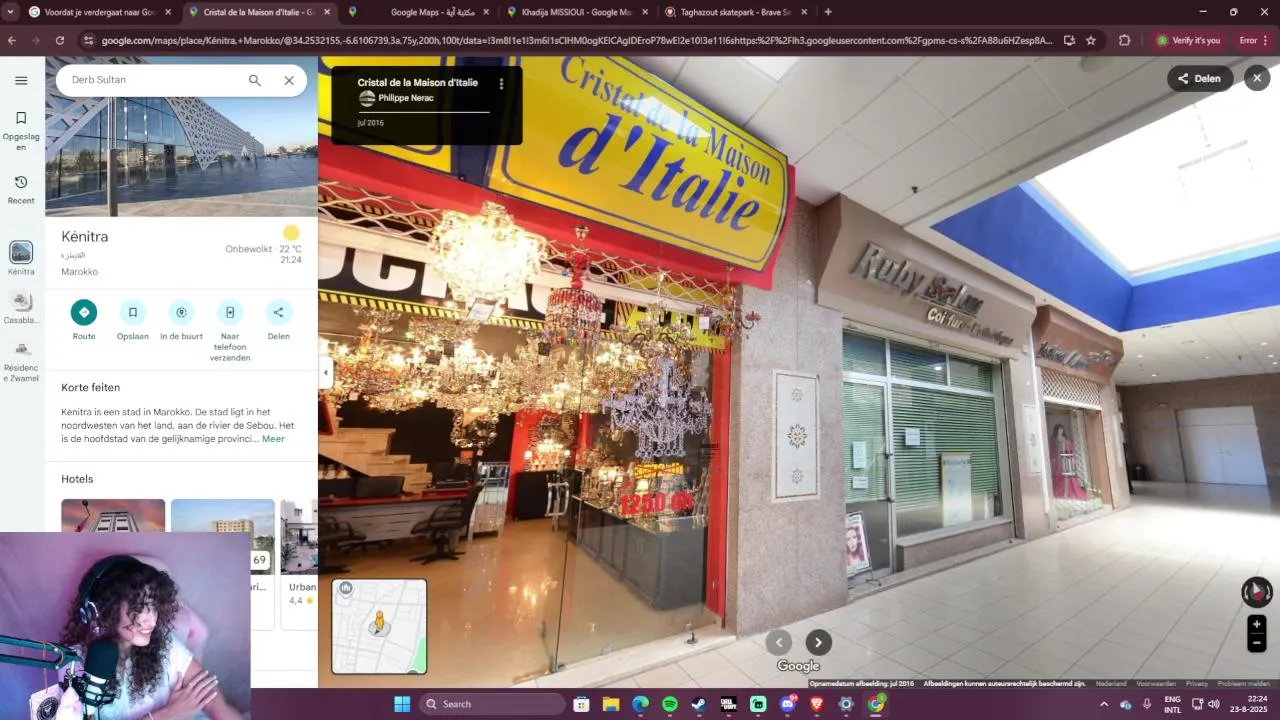The width and height of the screenshot is (1280, 720).
Task: Click the Delen share button in photo viewer
Action: point(1199,78)
